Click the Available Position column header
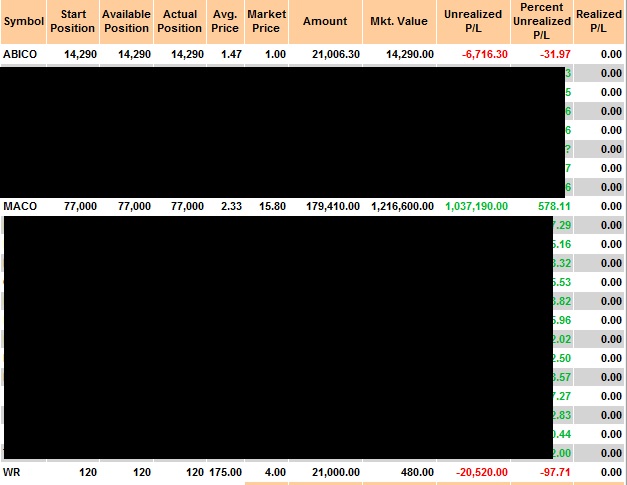 pos(126,21)
